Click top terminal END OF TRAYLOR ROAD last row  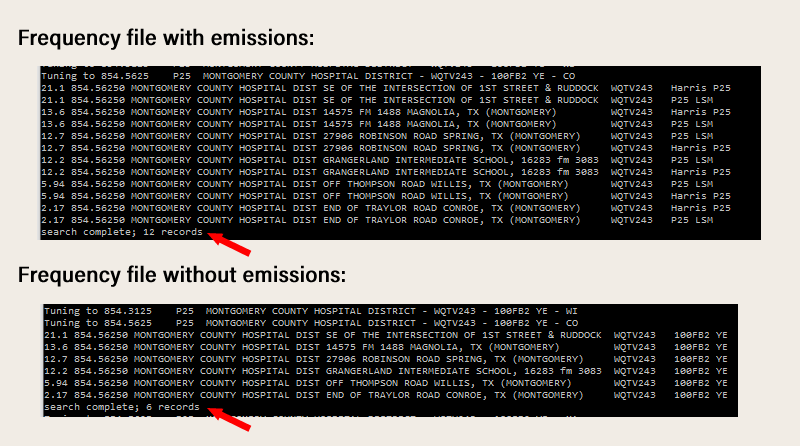[x=377, y=220]
